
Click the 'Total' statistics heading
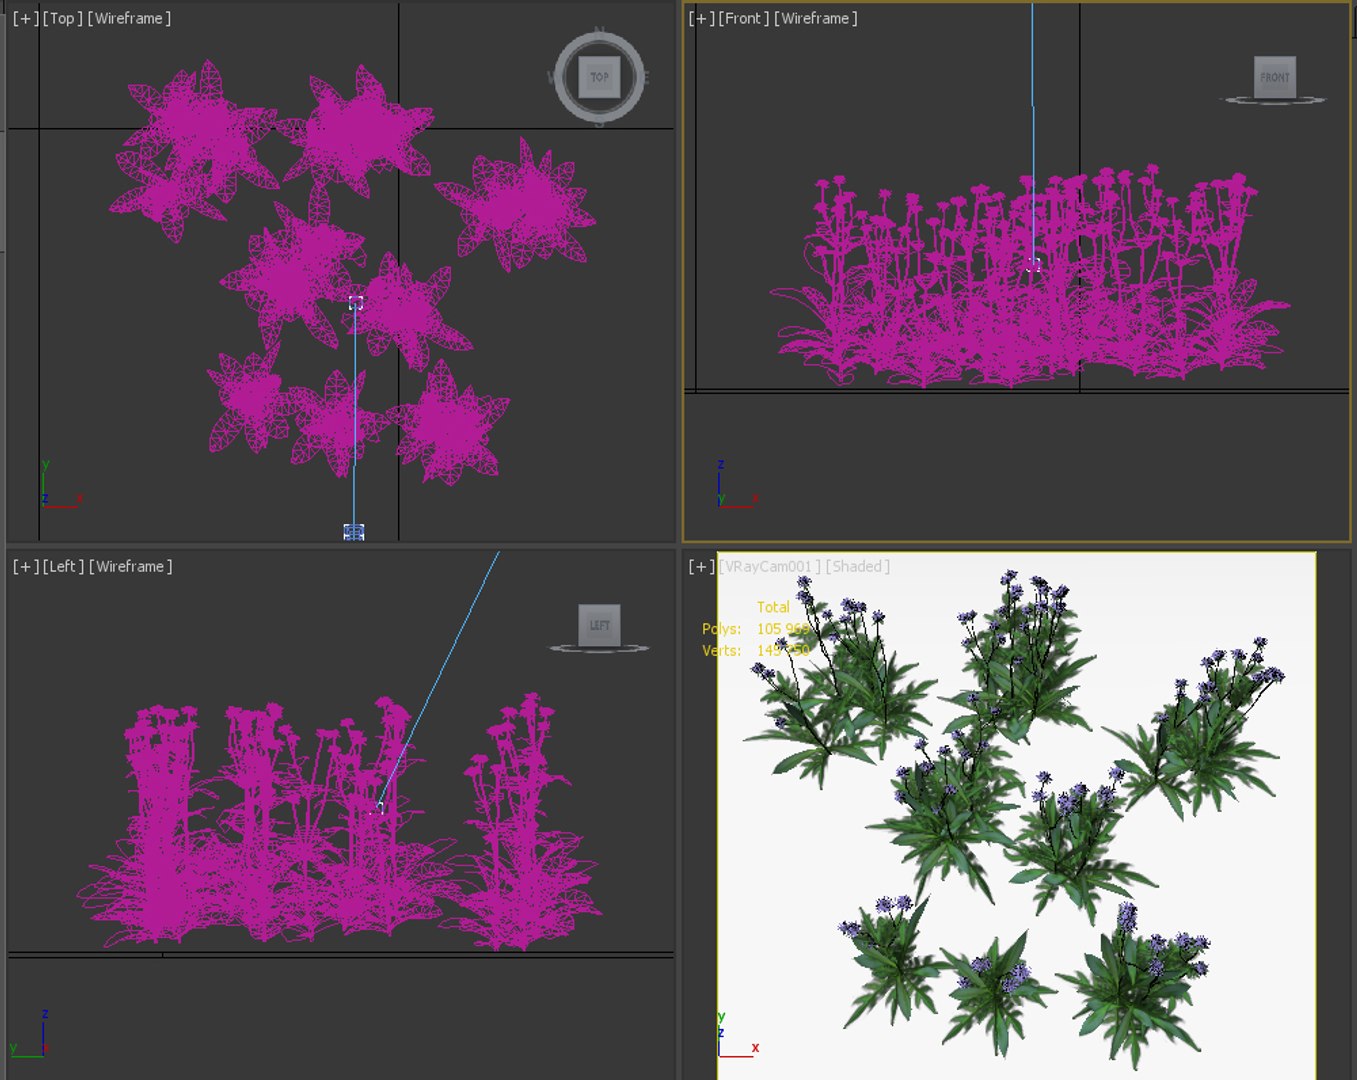pyautogui.click(x=773, y=607)
